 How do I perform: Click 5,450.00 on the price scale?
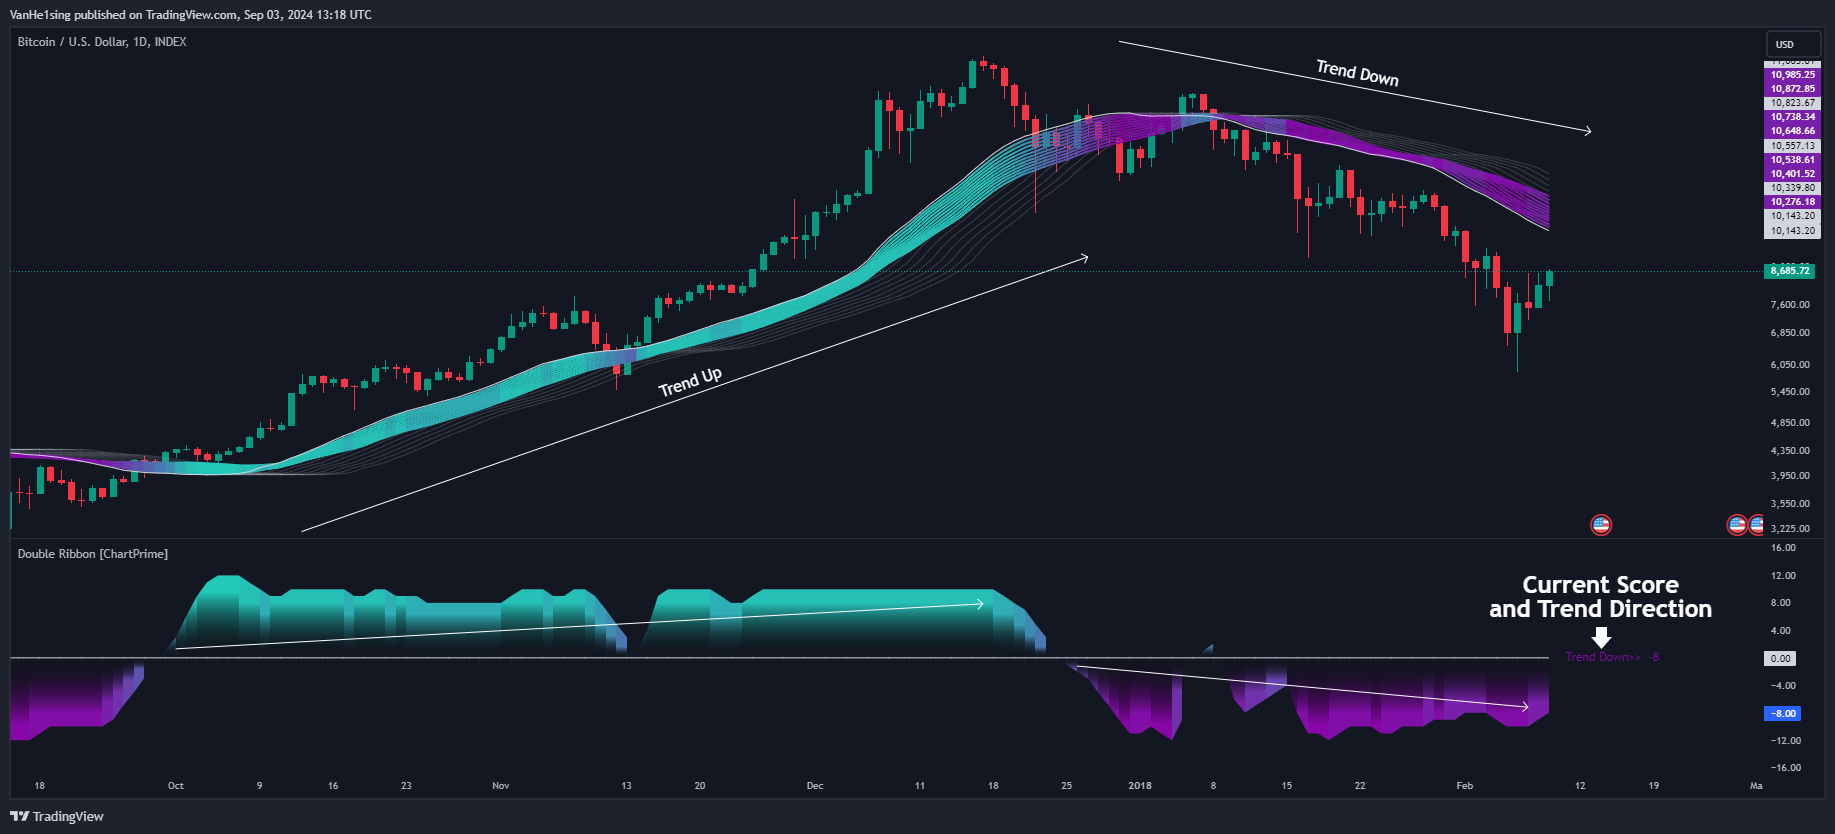click(1790, 392)
